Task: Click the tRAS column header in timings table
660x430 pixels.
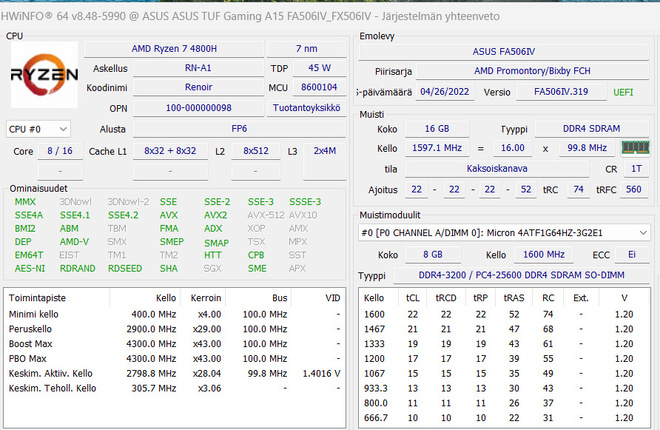Action: pyautogui.click(x=514, y=298)
